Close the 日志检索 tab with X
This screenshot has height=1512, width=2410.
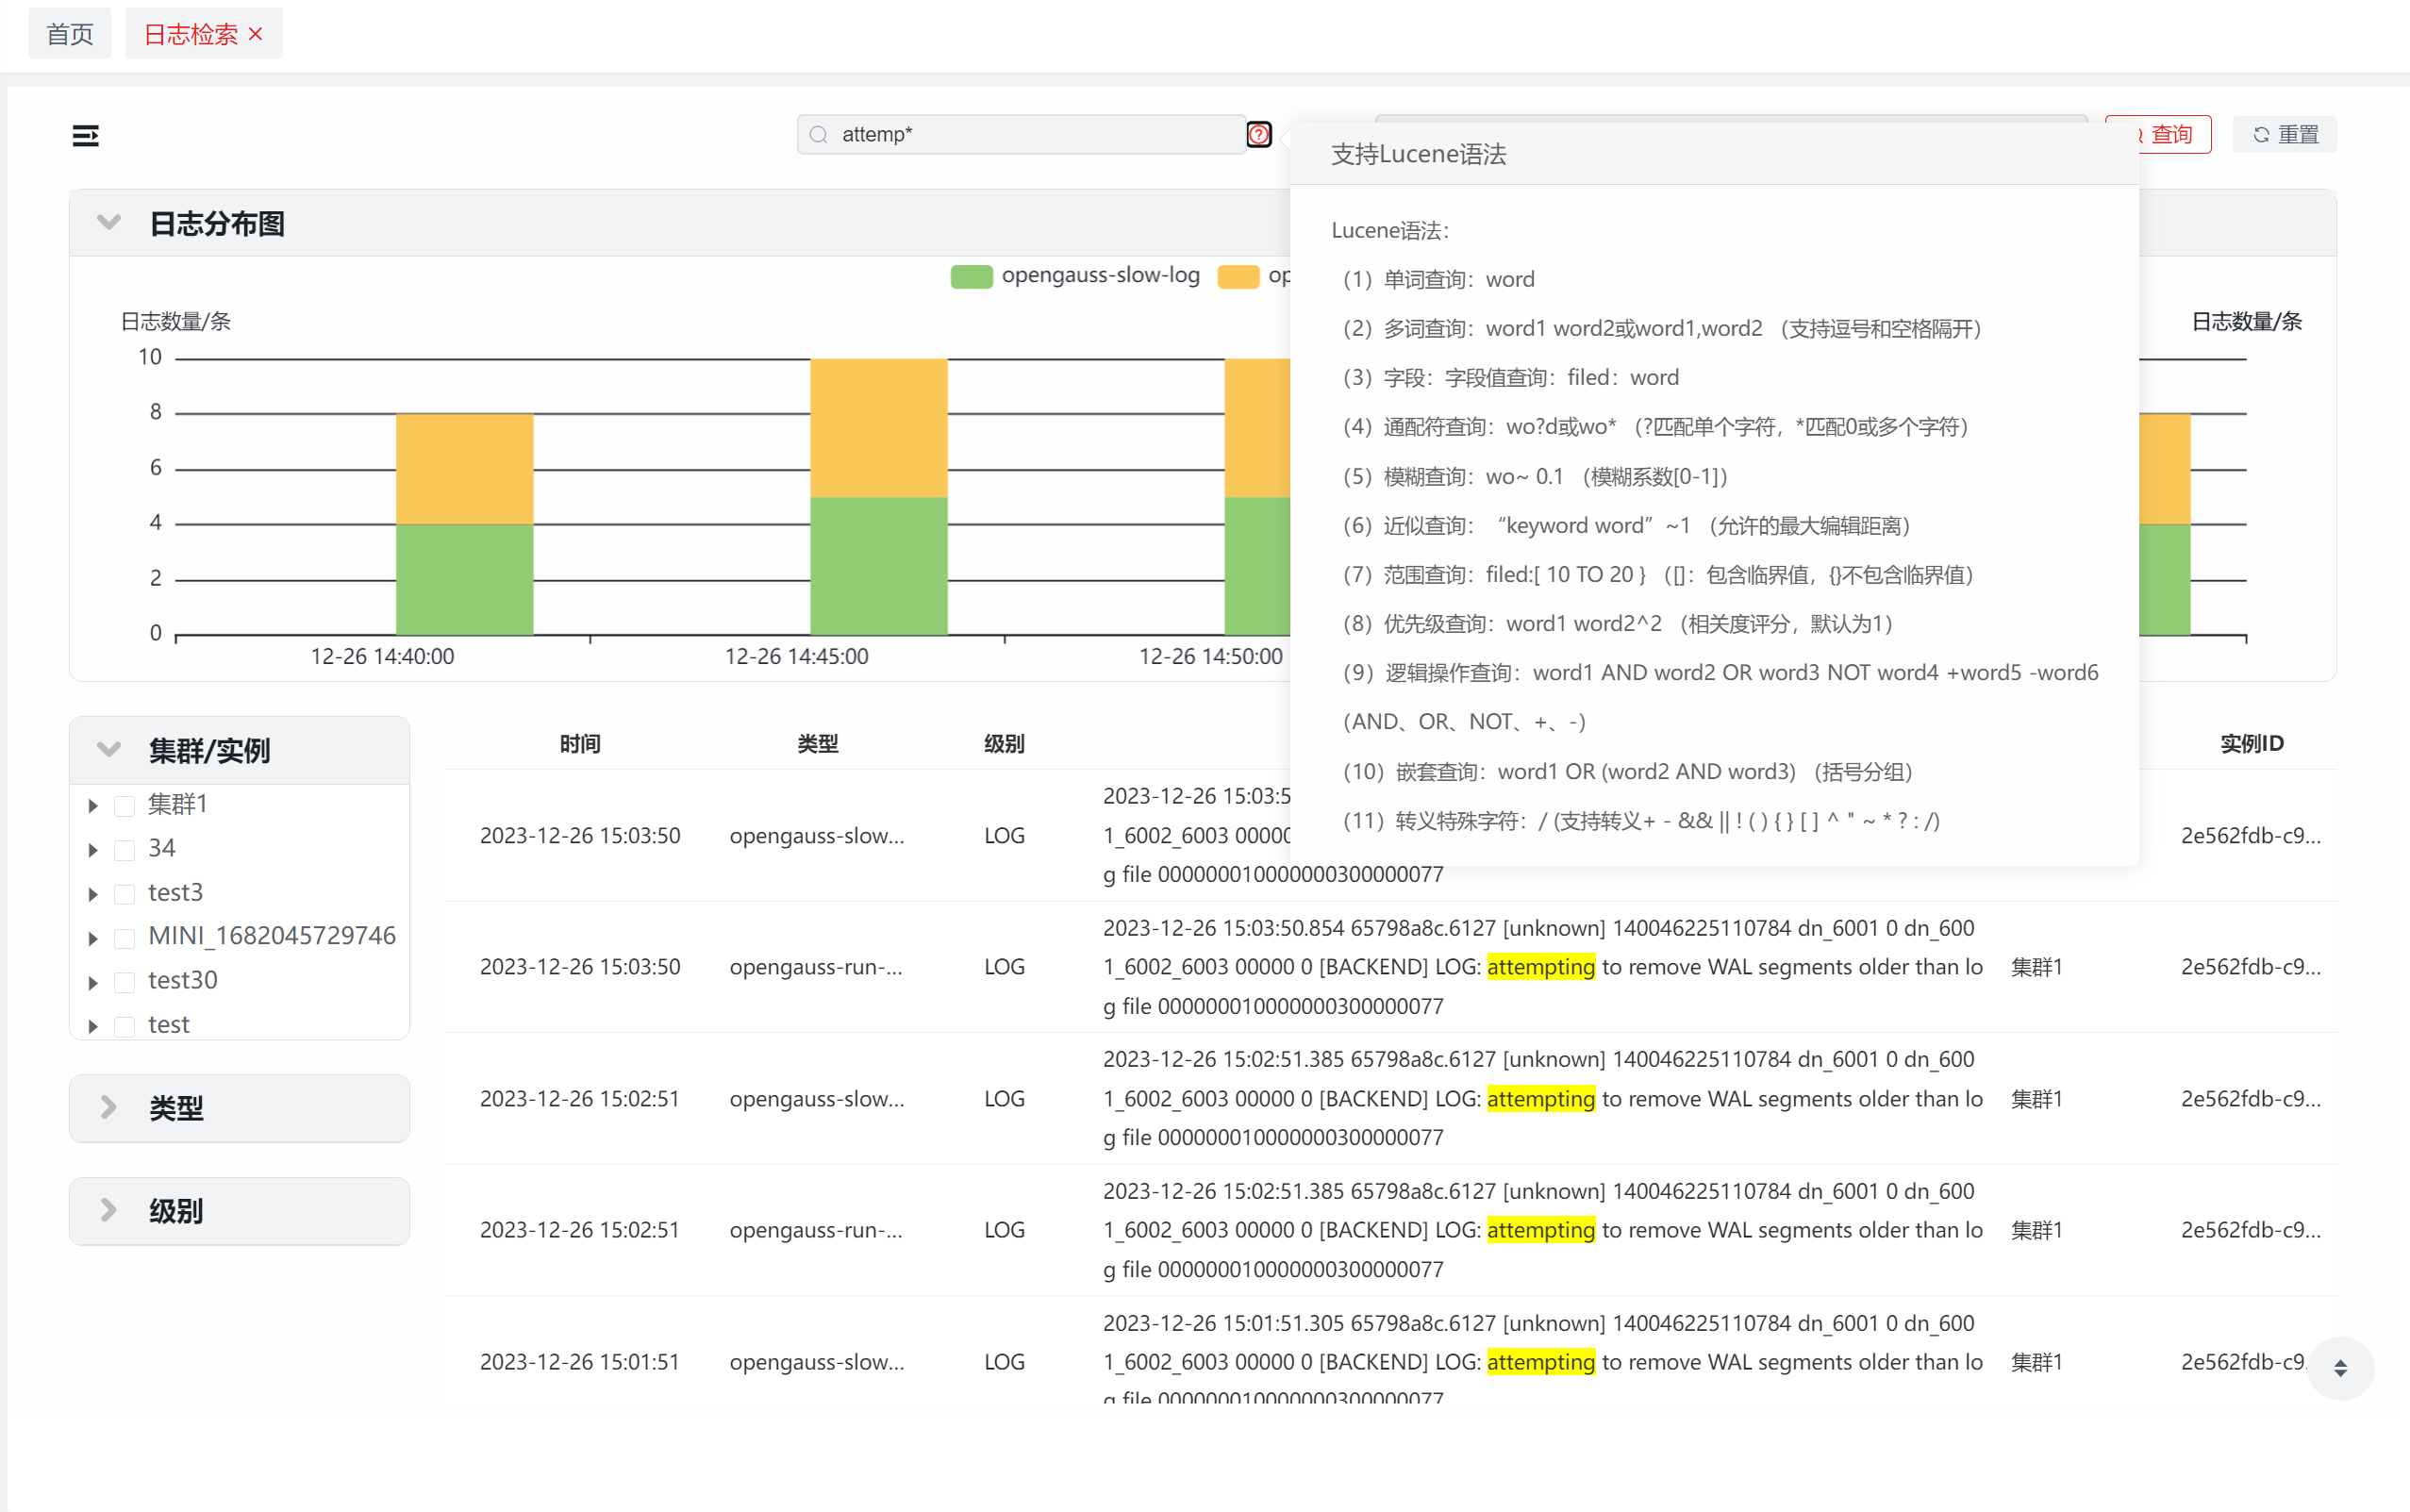(256, 34)
